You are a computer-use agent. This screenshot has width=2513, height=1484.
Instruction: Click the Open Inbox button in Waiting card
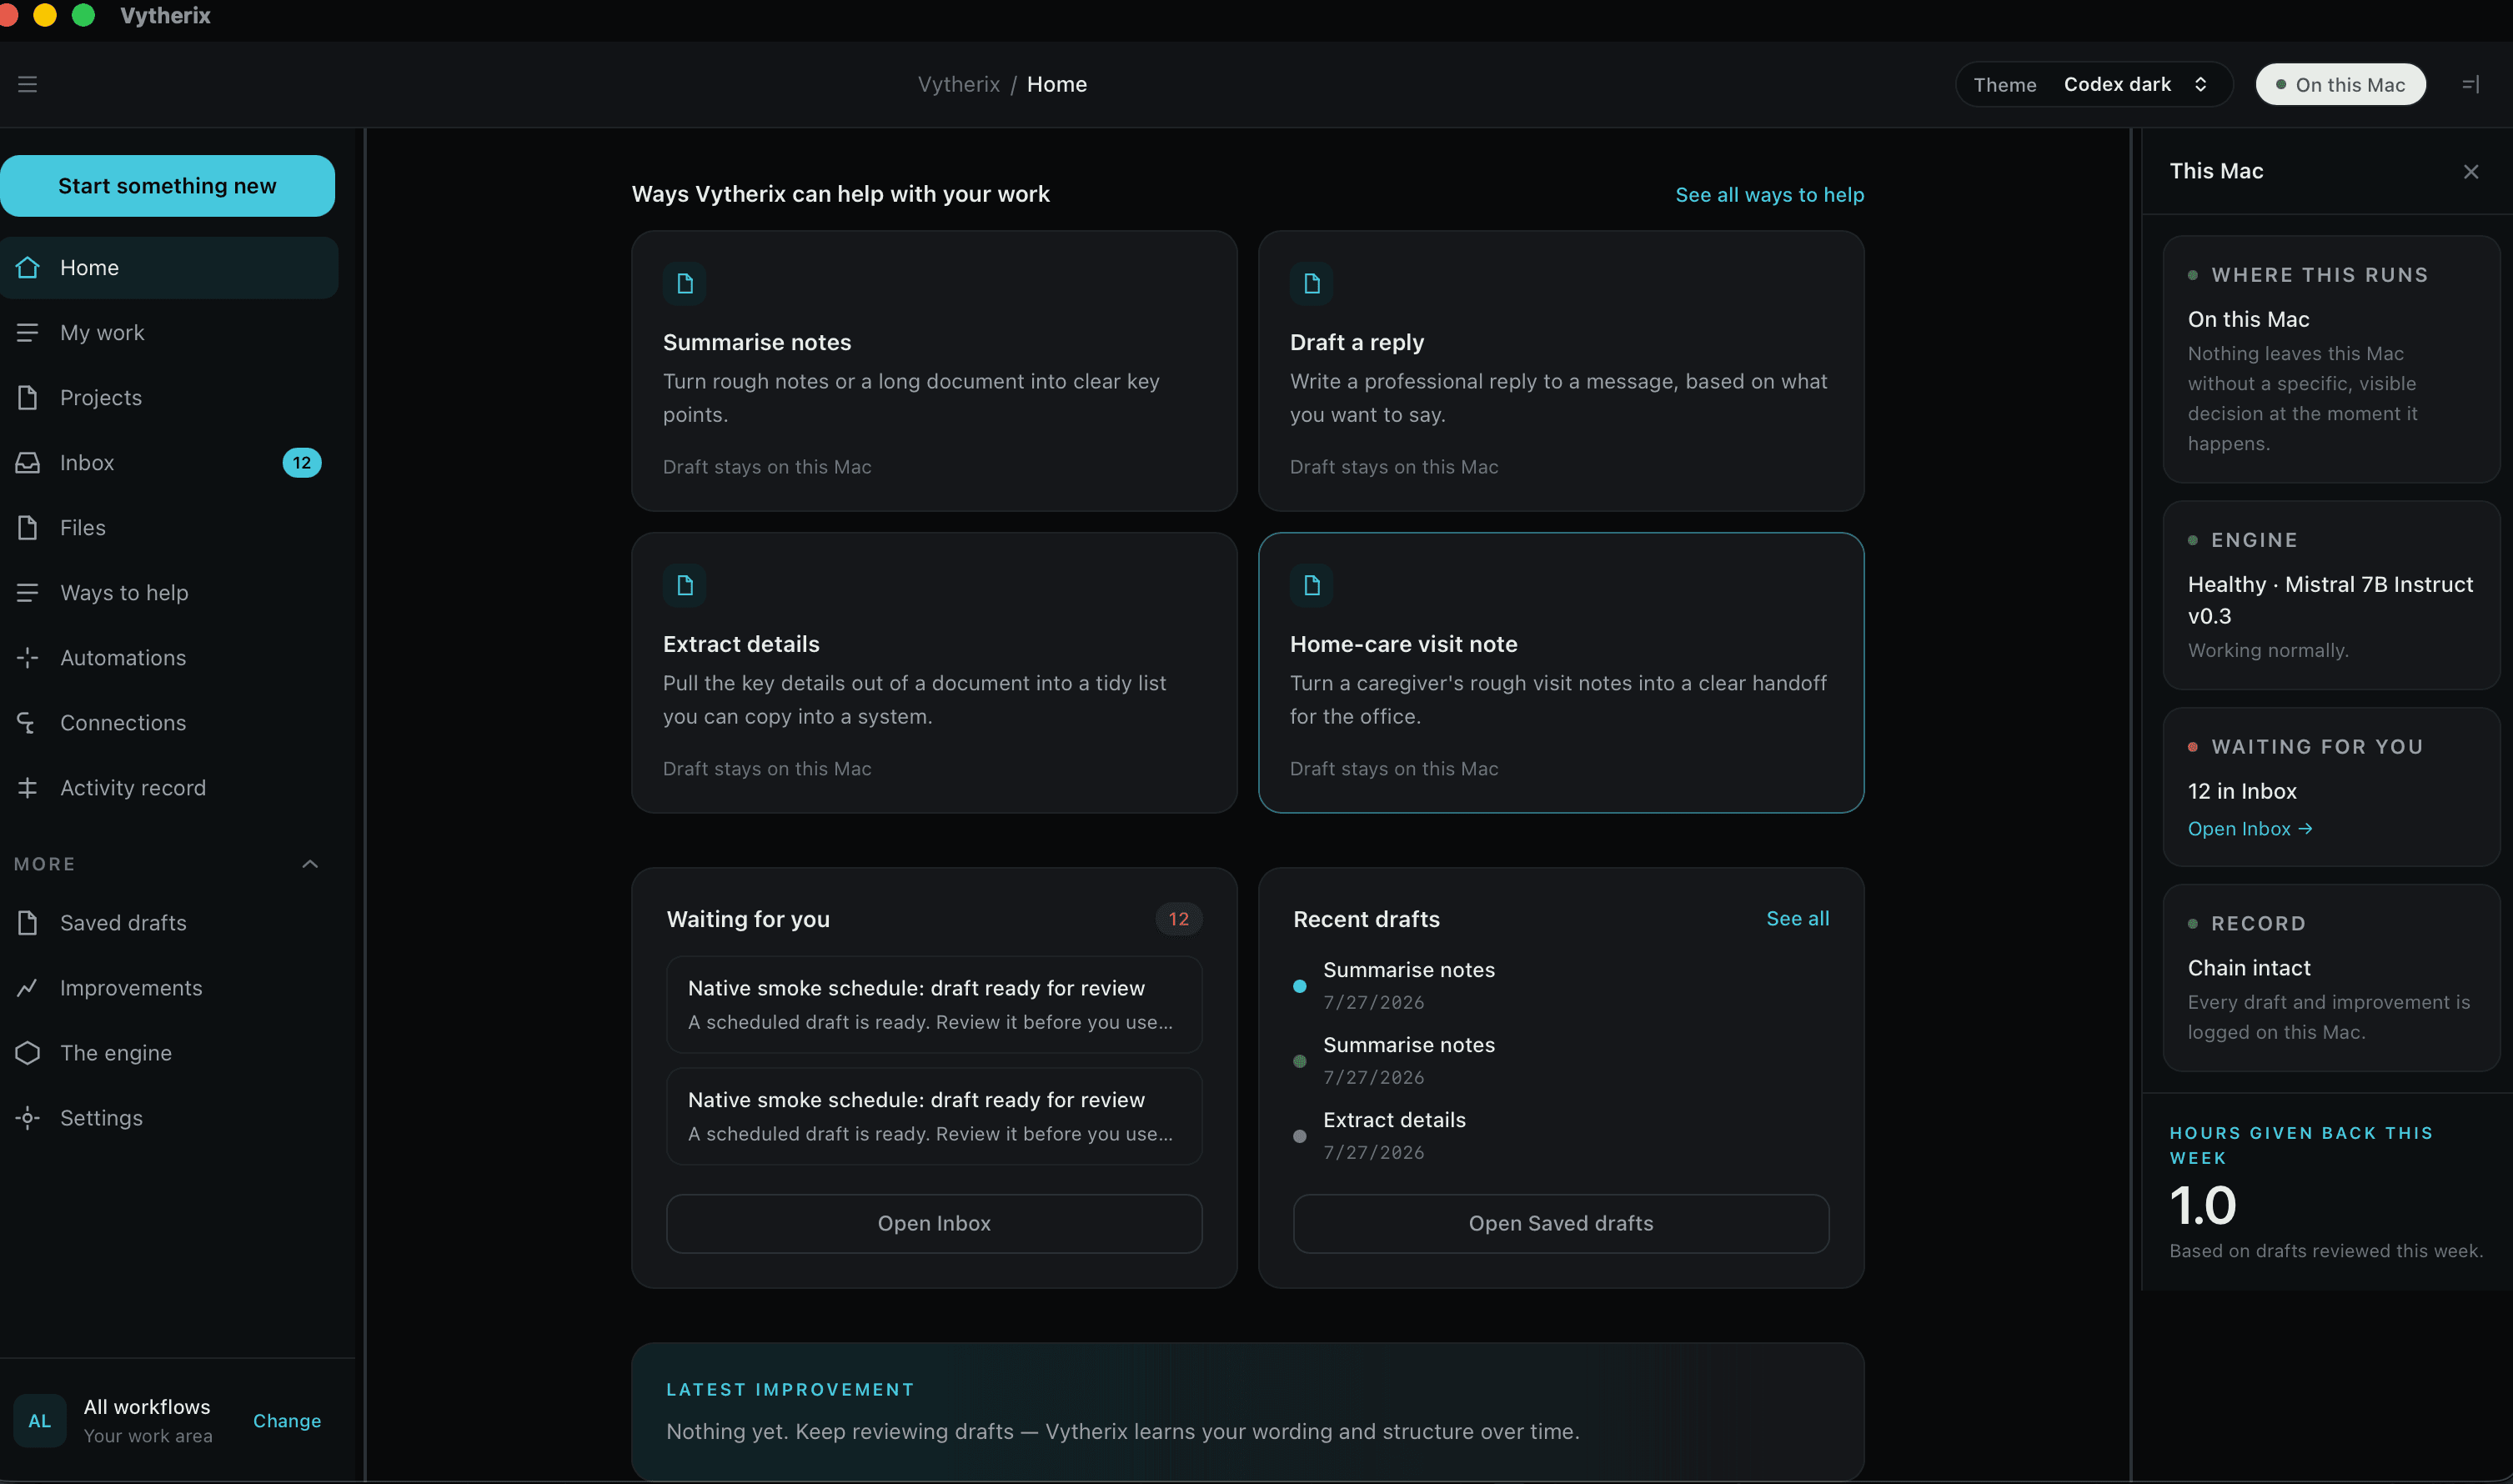[934, 1224]
